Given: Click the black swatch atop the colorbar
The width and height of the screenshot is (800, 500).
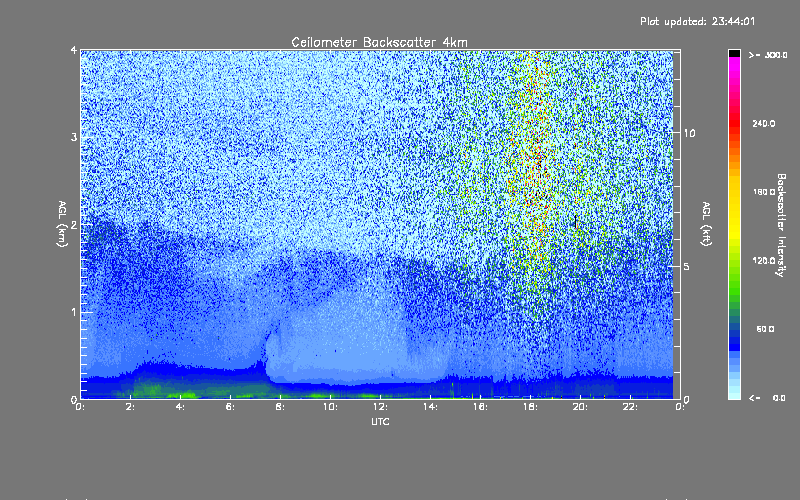Looking at the screenshot, I should [x=734, y=53].
